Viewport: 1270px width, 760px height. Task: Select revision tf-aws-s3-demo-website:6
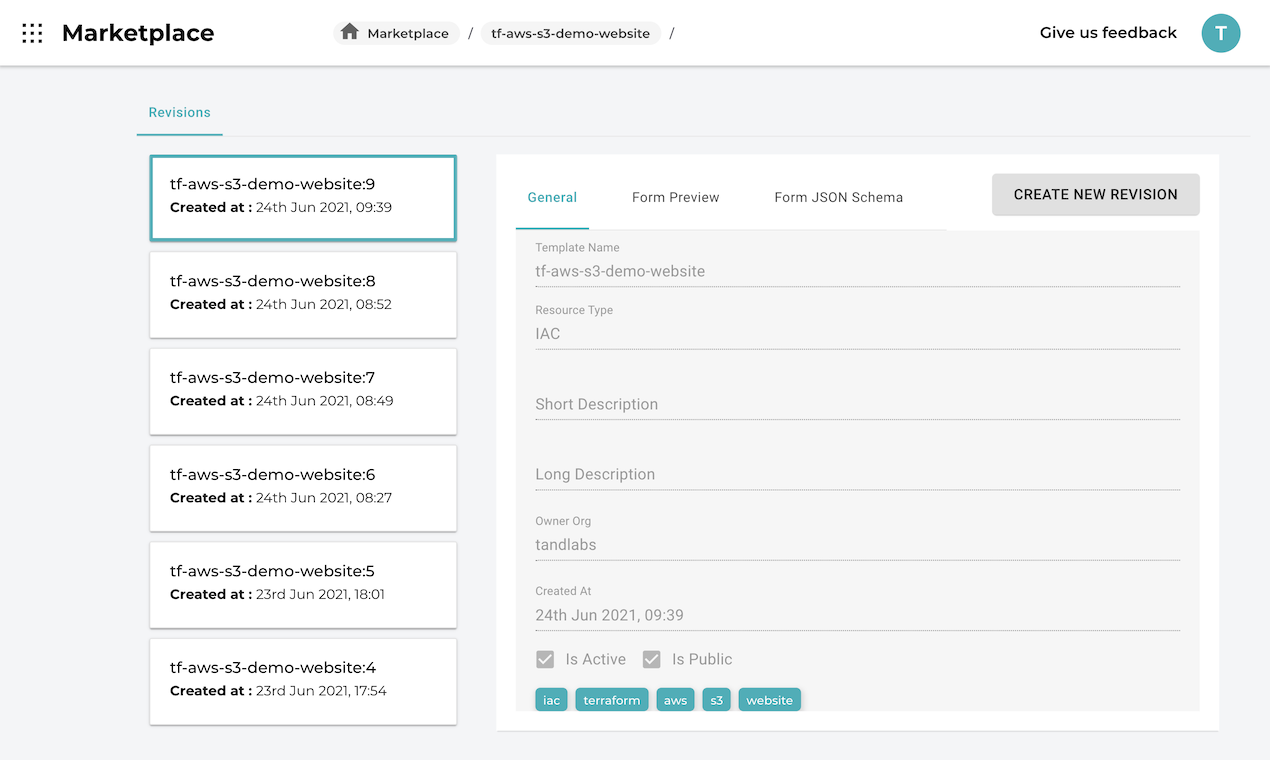click(x=303, y=488)
